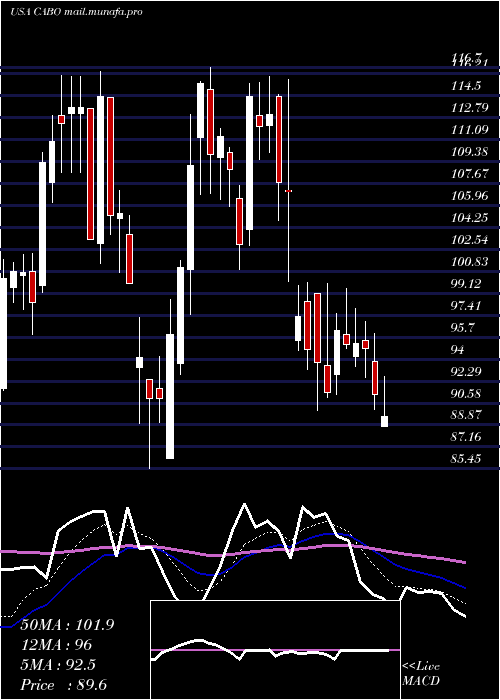Viewport: 500px width, 700px height.
Task: Click the 109.38 price axis label
Action: click(x=469, y=152)
